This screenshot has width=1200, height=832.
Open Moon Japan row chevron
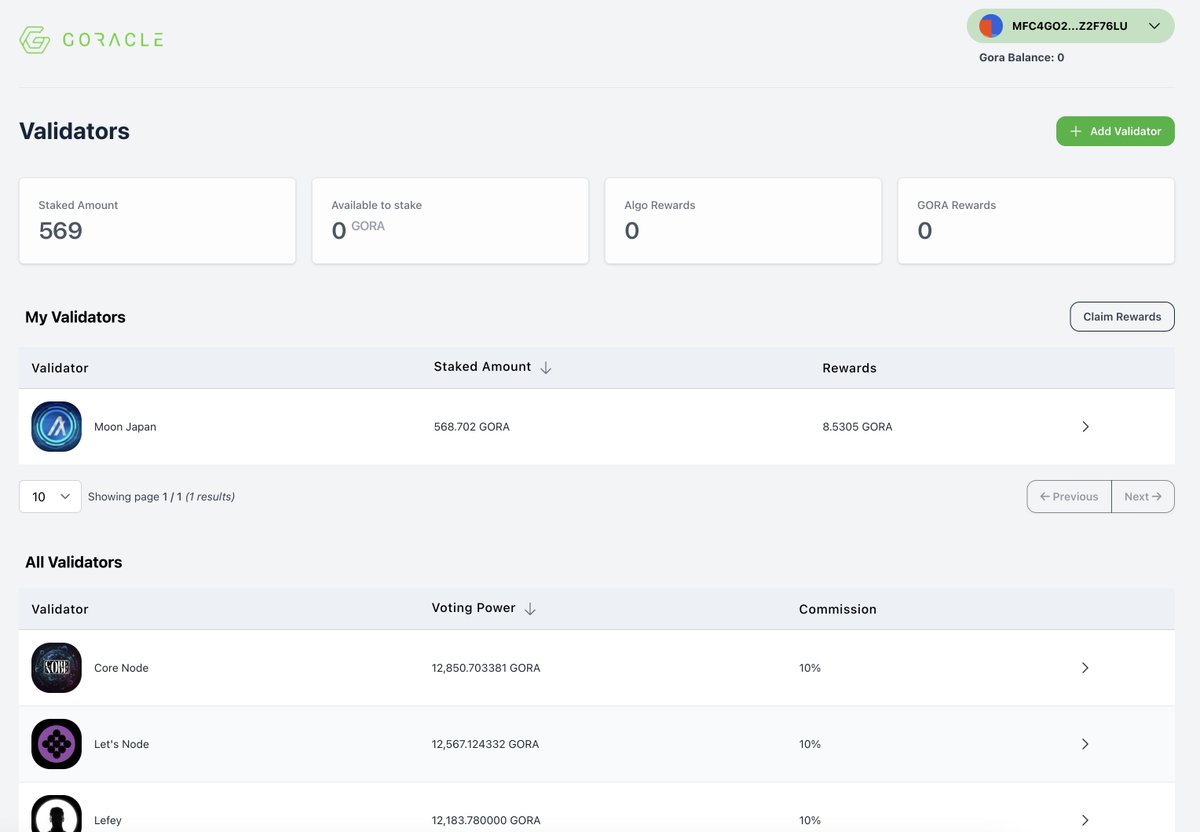click(x=1086, y=427)
